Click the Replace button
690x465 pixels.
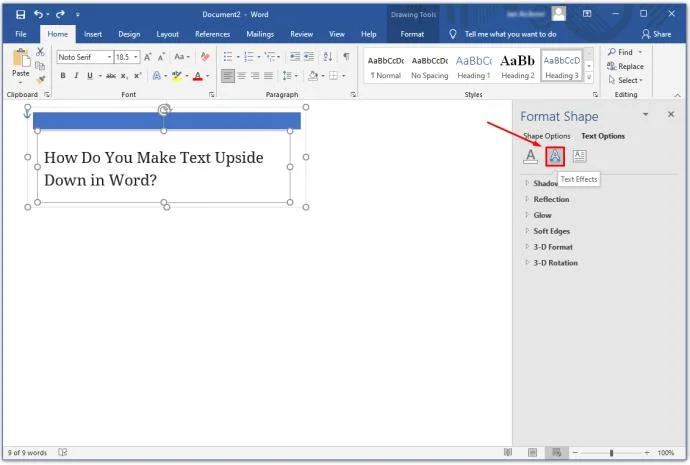click(x=625, y=66)
